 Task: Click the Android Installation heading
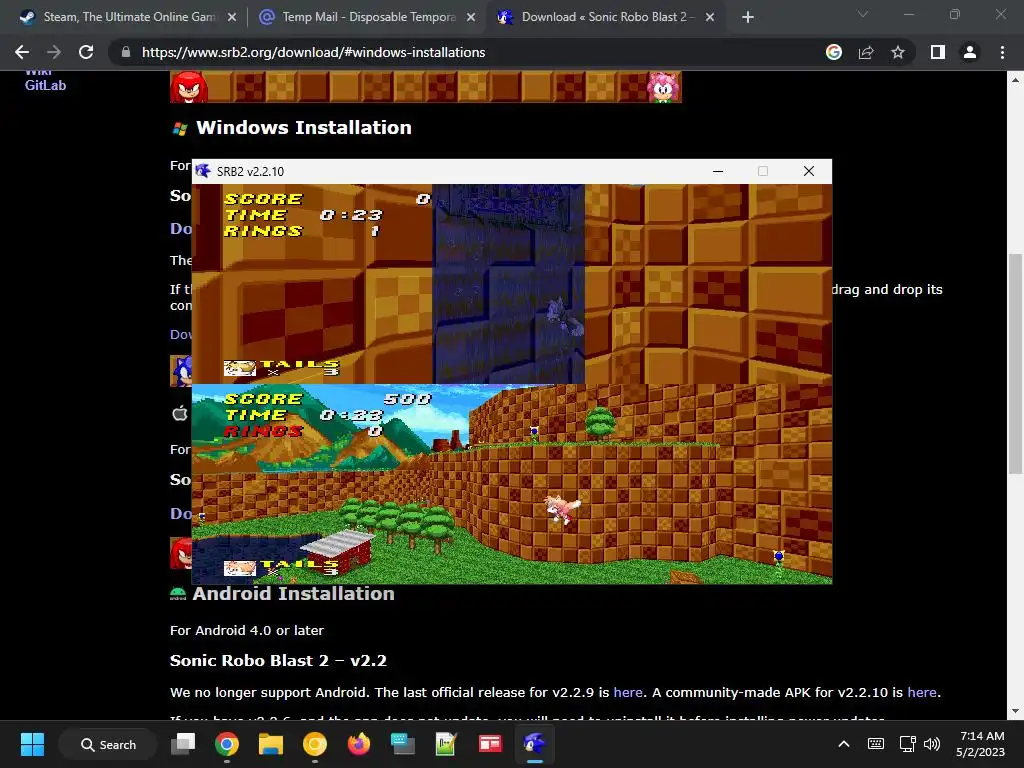[x=293, y=594]
